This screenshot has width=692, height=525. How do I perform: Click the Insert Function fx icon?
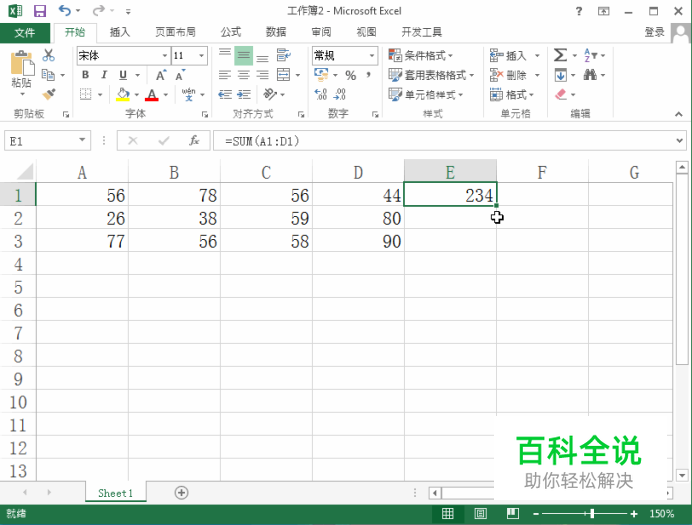[x=194, y=141]
